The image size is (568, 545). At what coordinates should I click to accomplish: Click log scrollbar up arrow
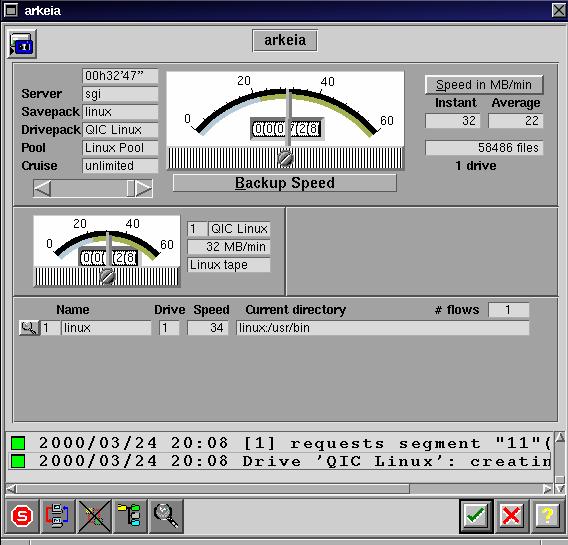click(560, 437)
